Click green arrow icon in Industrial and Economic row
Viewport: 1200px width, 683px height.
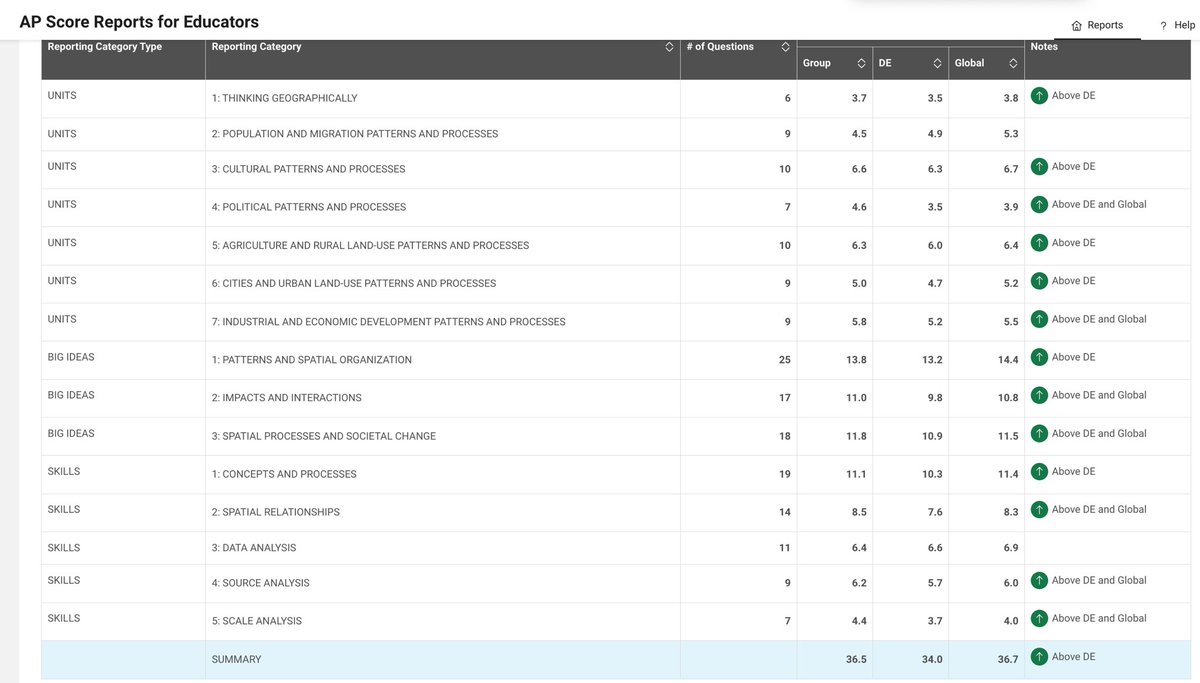pyautogui.click(x=1039, y=319)
